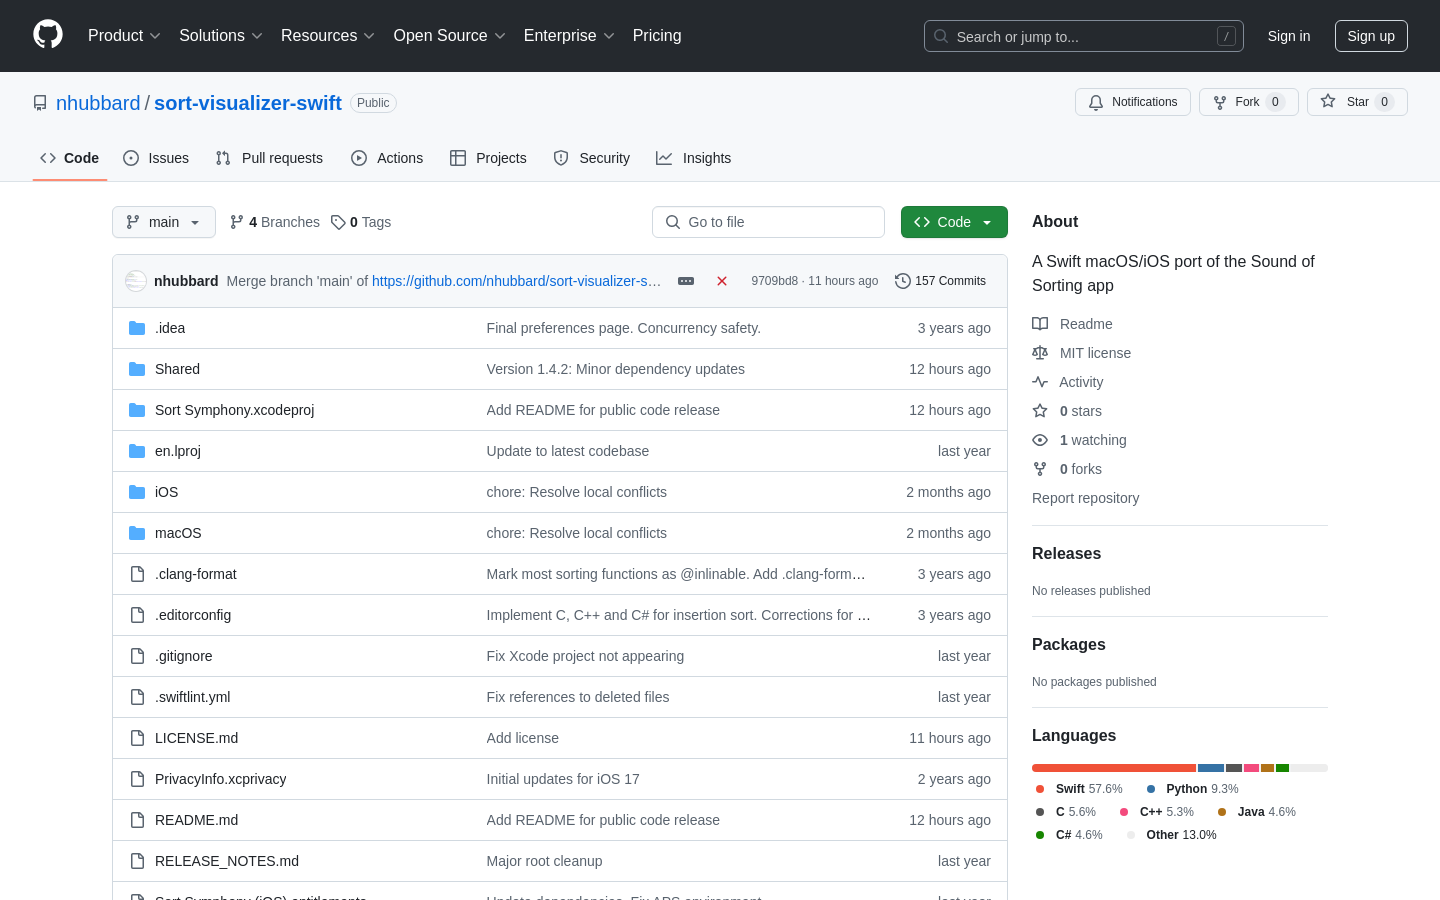Image resolution: width=1440 pixels, height=900 pixels.
Task: Expand the Product menu
Action: click(124, 36)
